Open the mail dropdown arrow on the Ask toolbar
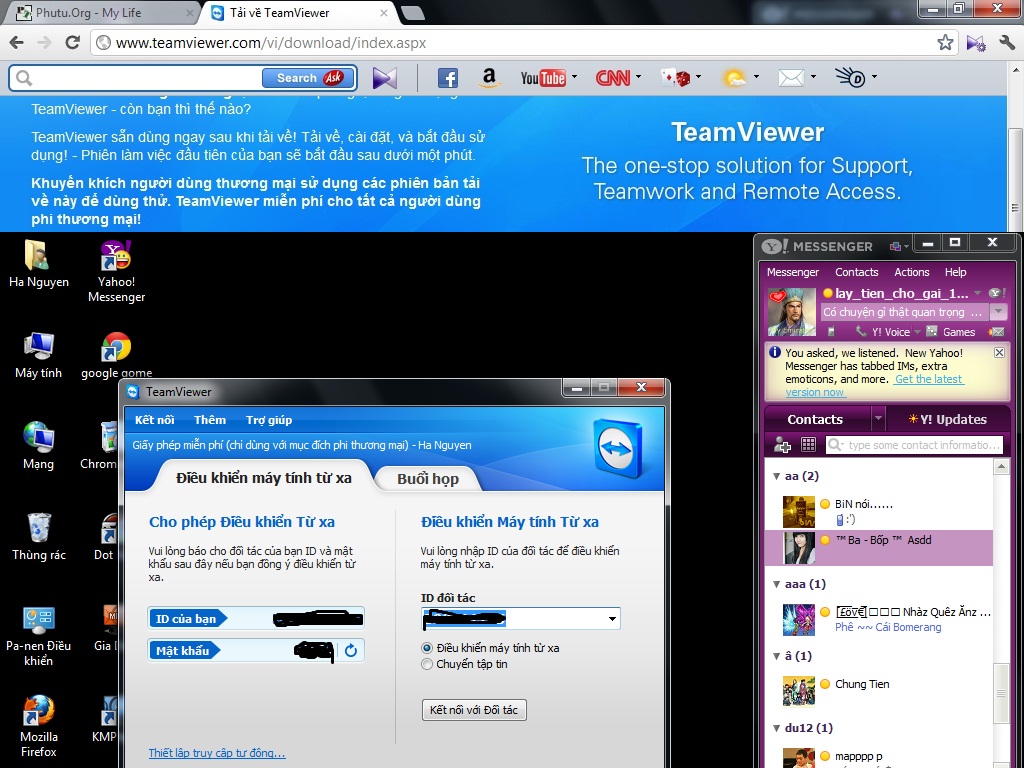 point(813,77)
